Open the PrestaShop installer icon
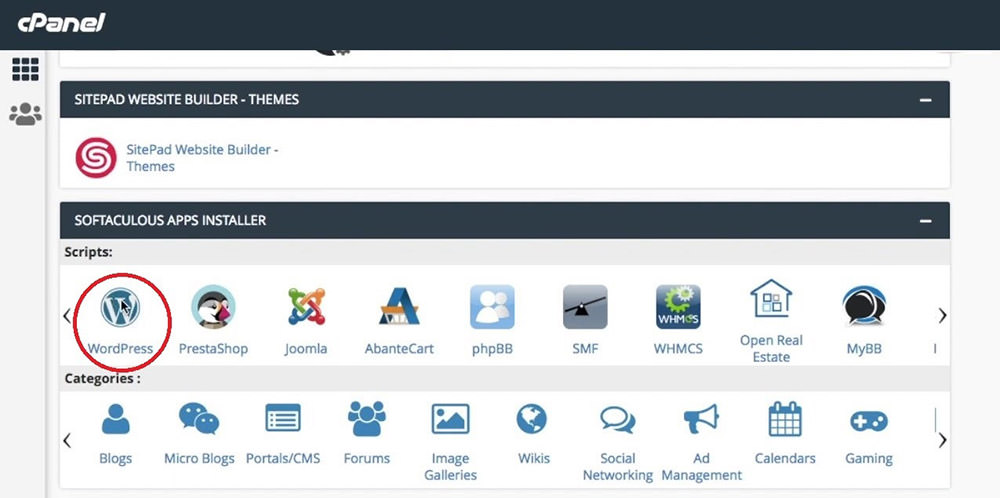Viewport: 1000px width, 498px height. pos(213,307)
